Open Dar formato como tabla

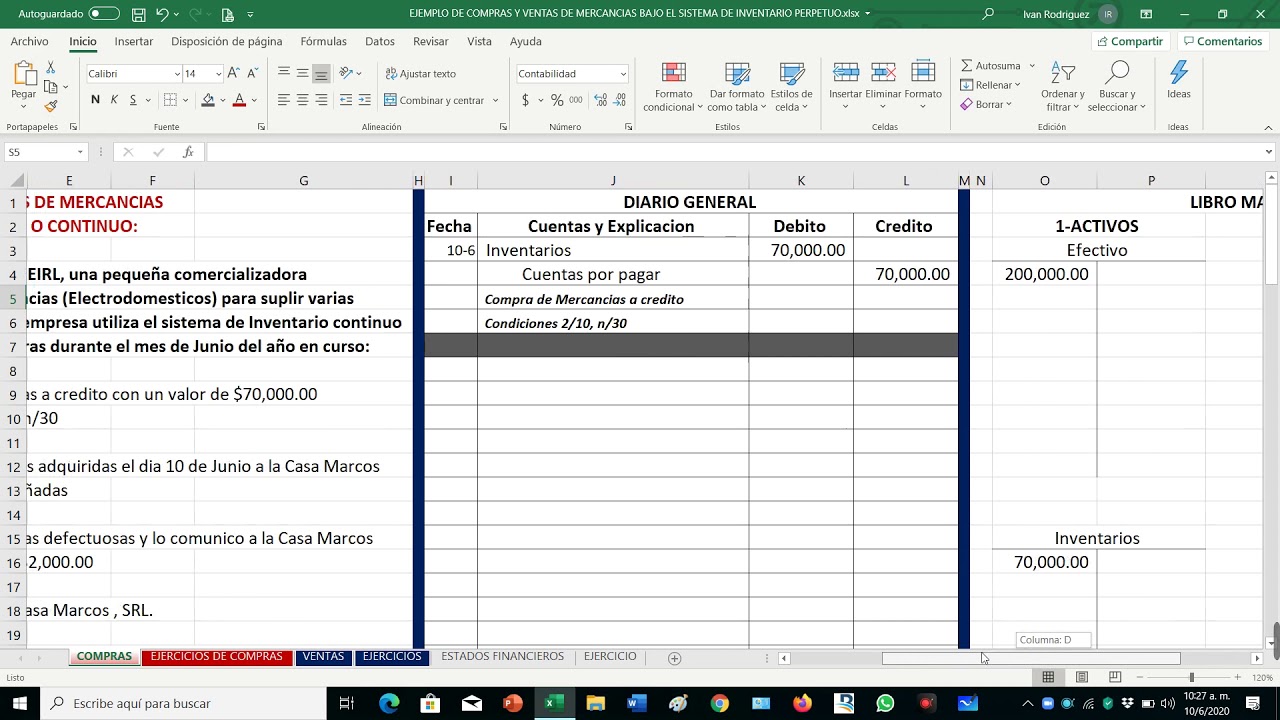tap(736, 87)
